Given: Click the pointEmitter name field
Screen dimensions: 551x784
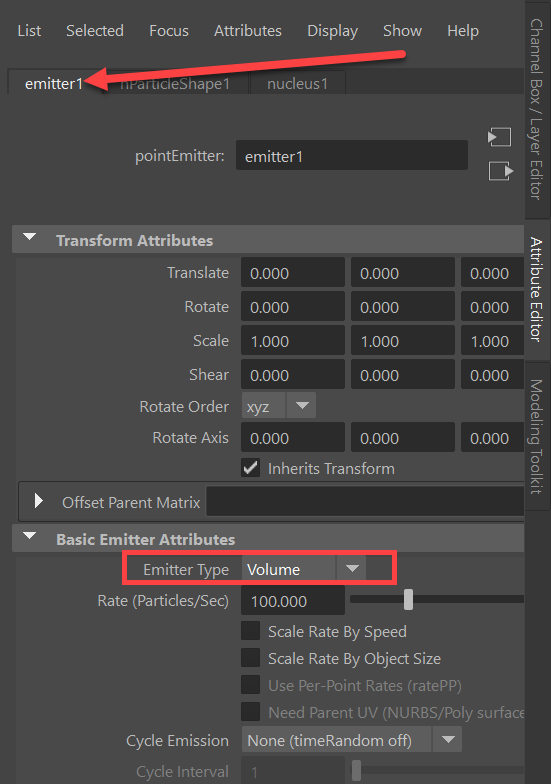Looking at the screenshot, I should 352,156.
